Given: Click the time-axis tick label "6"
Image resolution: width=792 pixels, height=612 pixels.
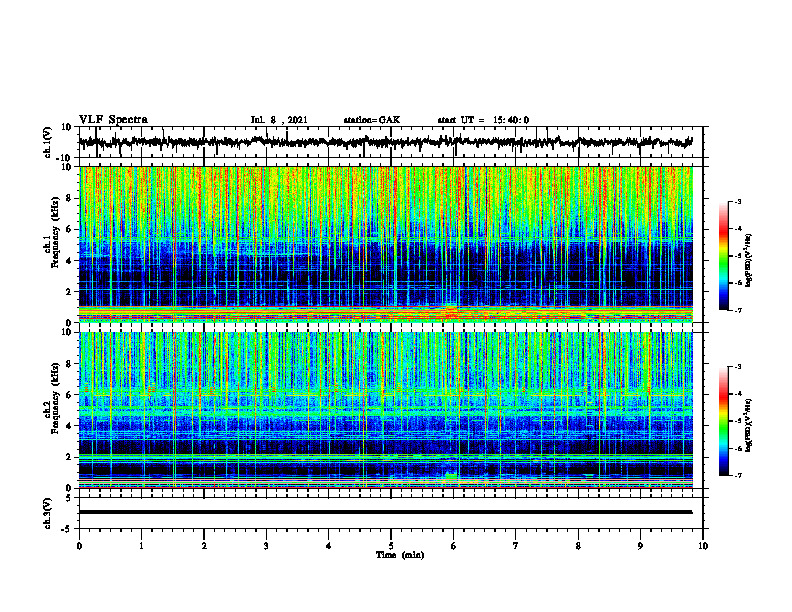Looking at the screenshot, I should point(454,546).
